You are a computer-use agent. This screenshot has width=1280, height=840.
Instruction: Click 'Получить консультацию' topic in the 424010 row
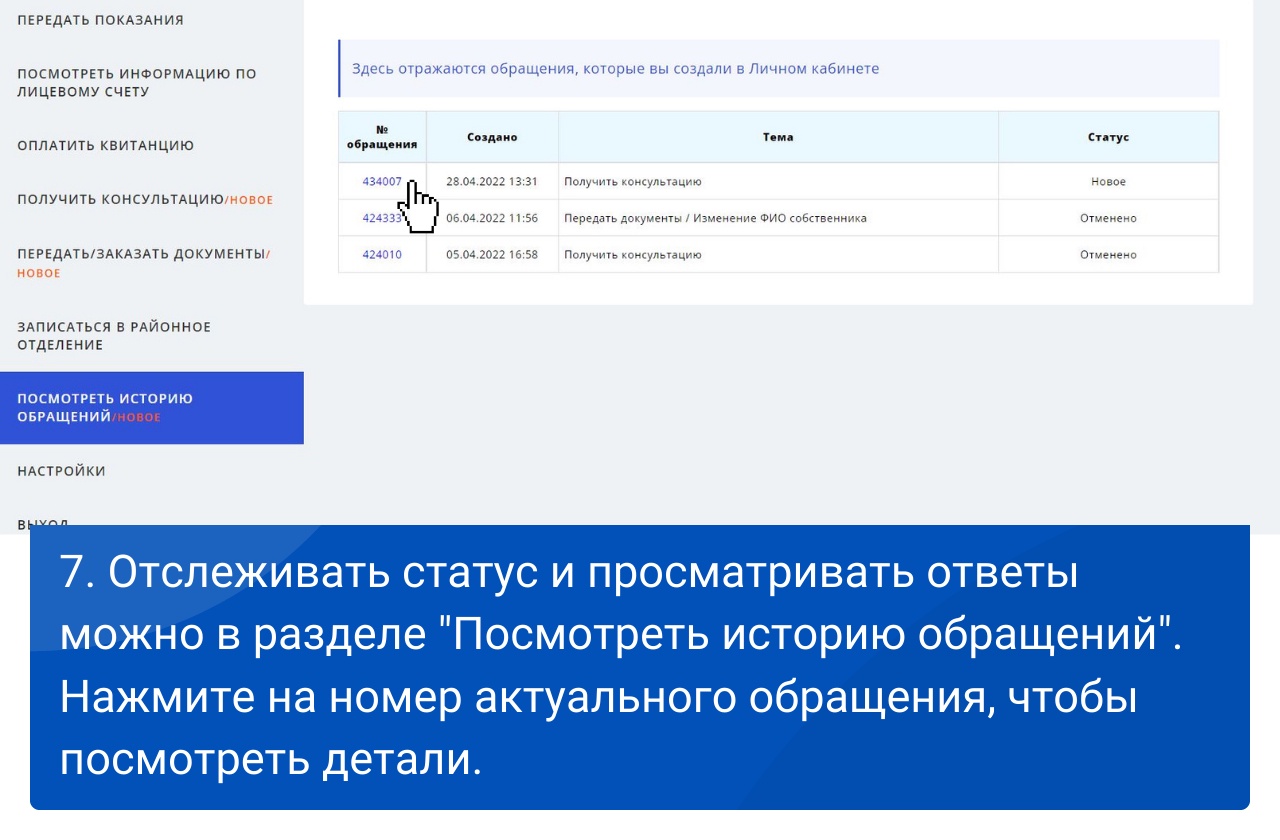coord(633,254)
